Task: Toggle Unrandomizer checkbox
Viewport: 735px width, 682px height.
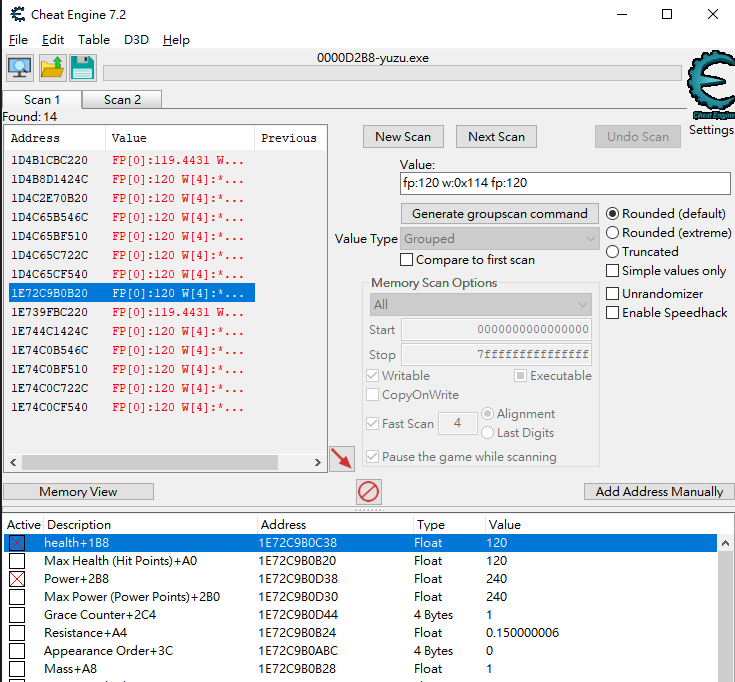Action: pyautogui.click(x=612, y=293)
